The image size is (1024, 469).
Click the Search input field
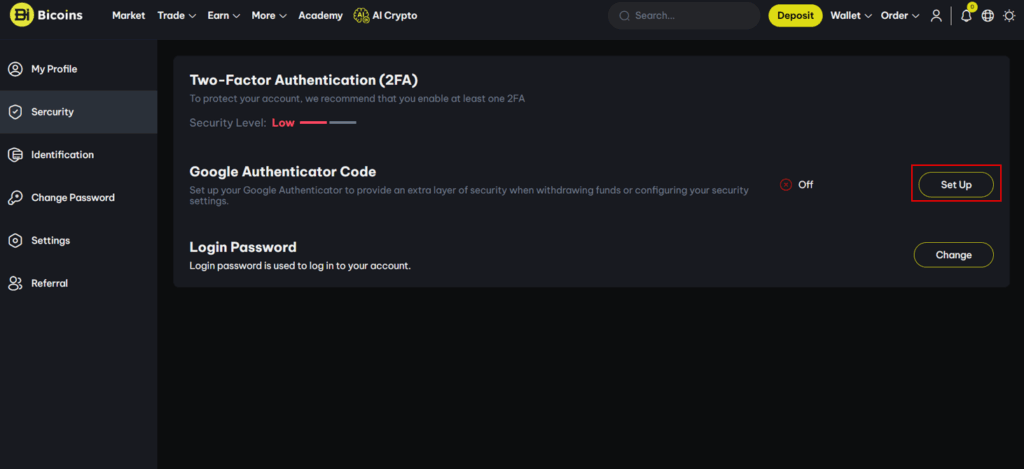(x=684, y=16)
